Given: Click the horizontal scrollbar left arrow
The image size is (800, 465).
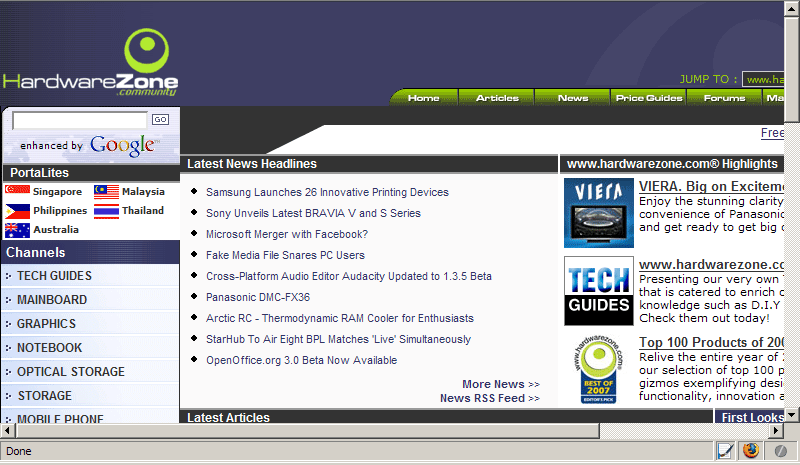Looking at the screenshot, I should [7, 431].
